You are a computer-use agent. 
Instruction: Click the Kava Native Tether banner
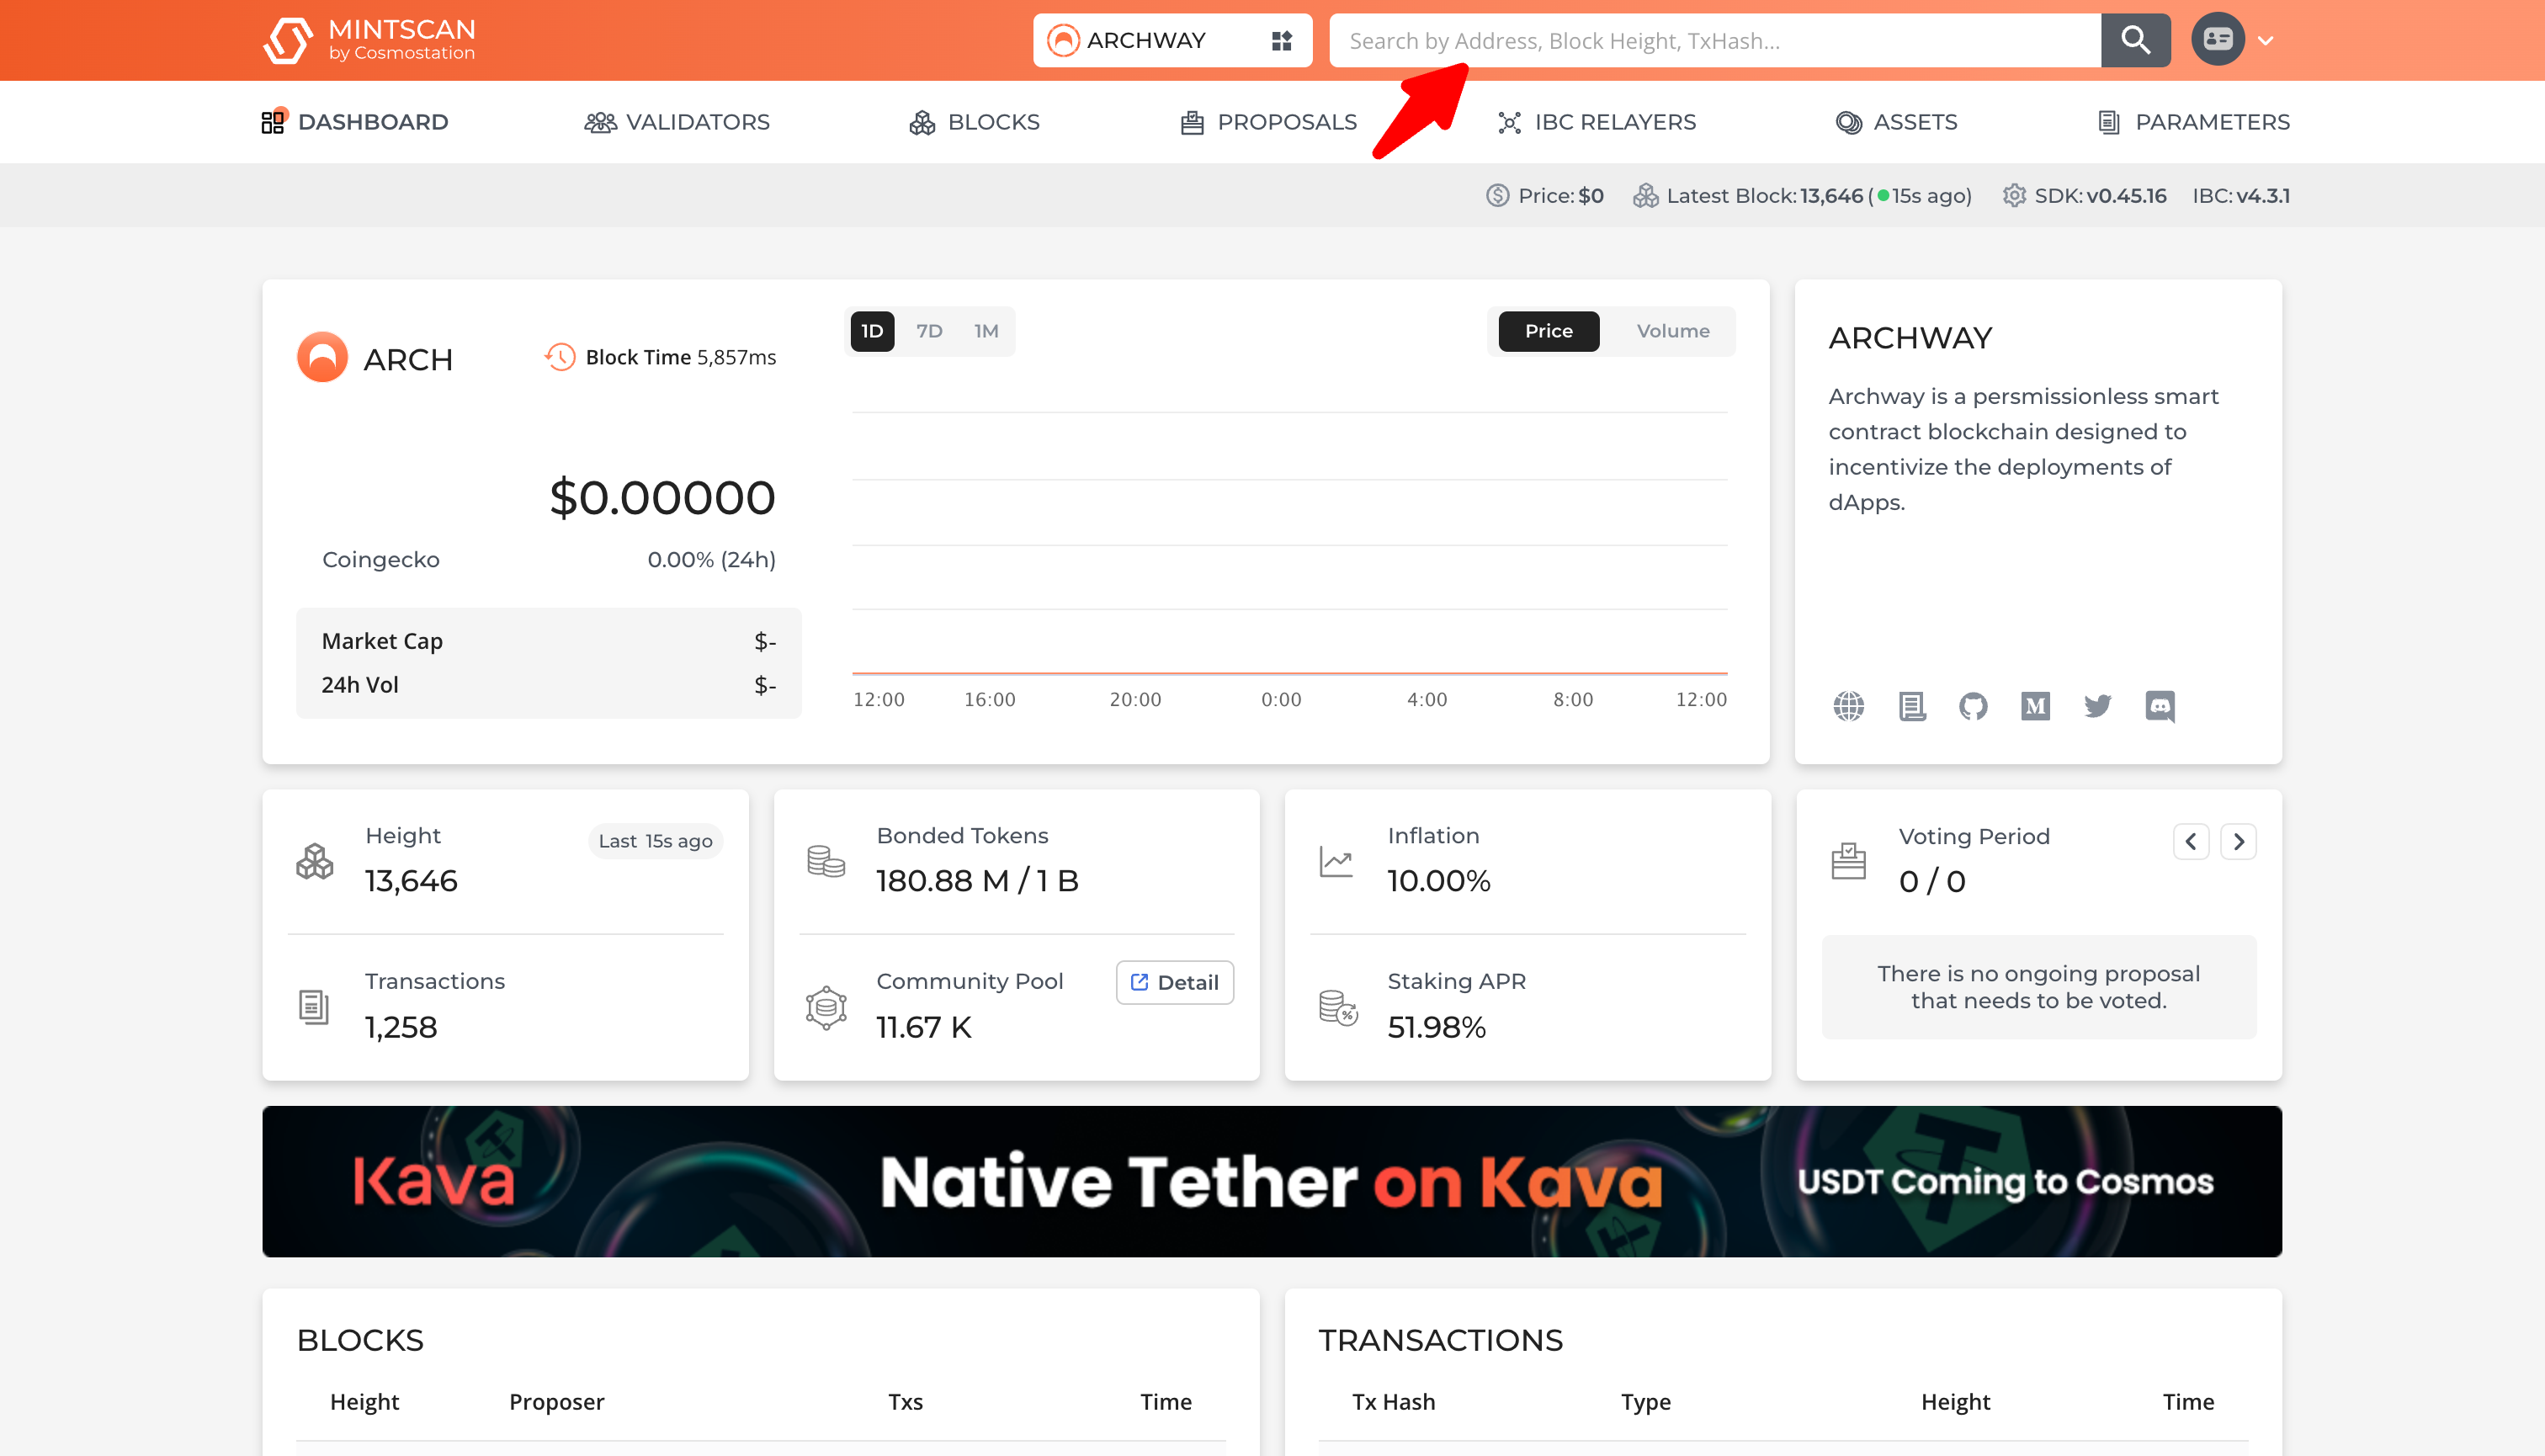[x=1271, y=1181]
